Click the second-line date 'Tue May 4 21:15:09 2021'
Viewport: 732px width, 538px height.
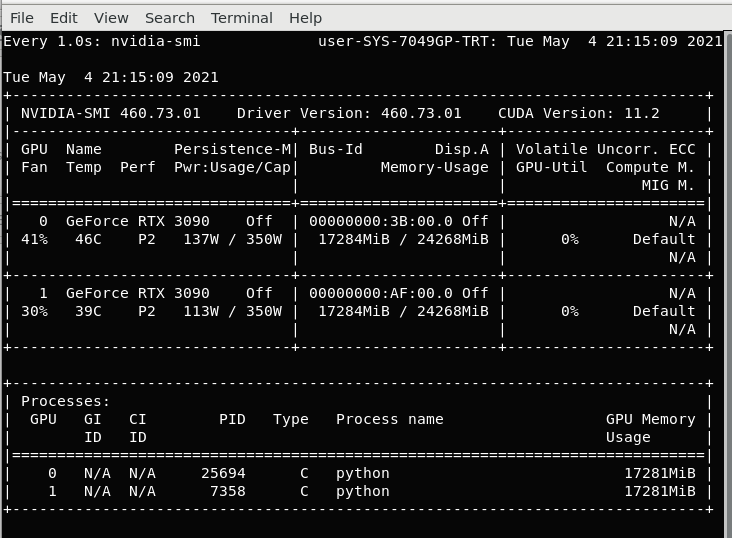(x=111, y=78)
